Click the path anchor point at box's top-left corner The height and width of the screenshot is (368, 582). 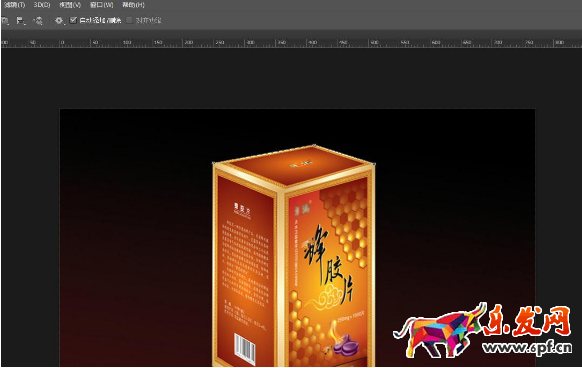click(214, 163)
